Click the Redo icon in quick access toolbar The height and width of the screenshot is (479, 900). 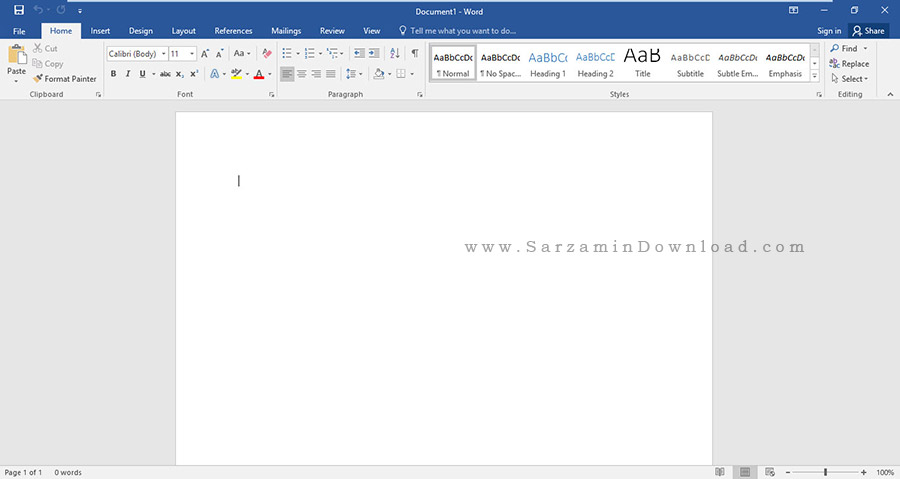point(61,10)
